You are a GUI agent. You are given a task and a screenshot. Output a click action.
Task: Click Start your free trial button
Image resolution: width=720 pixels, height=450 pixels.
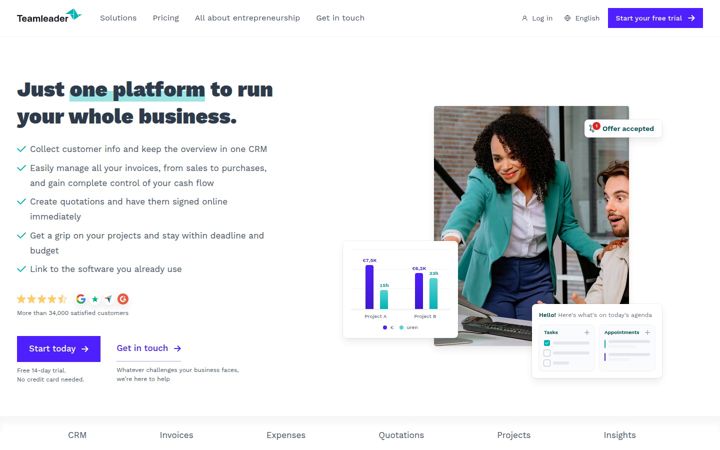point(655,18)
